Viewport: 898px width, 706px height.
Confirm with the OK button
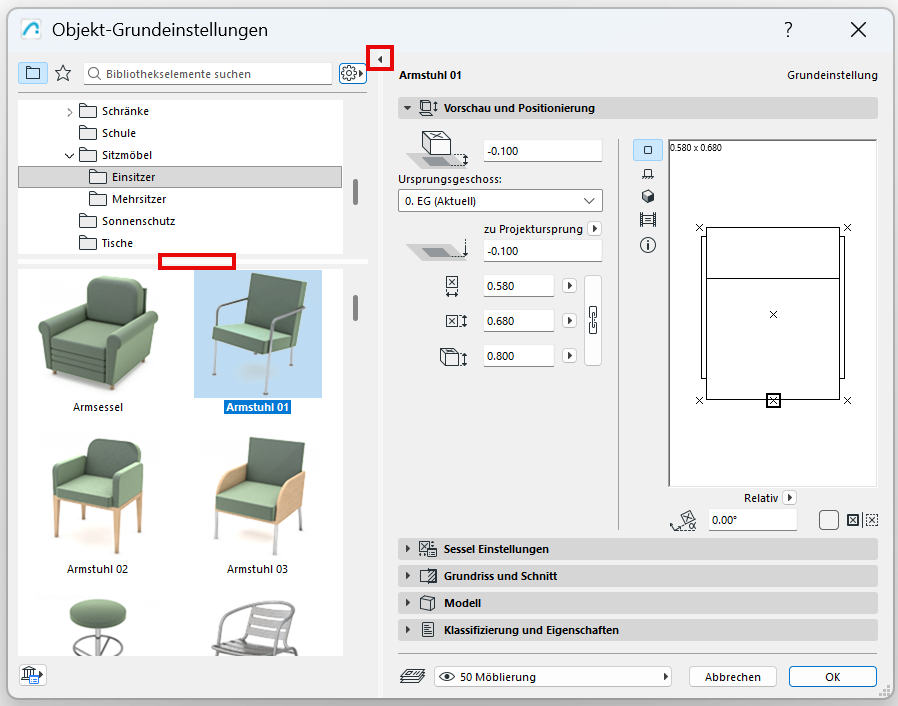click(832, 677)
